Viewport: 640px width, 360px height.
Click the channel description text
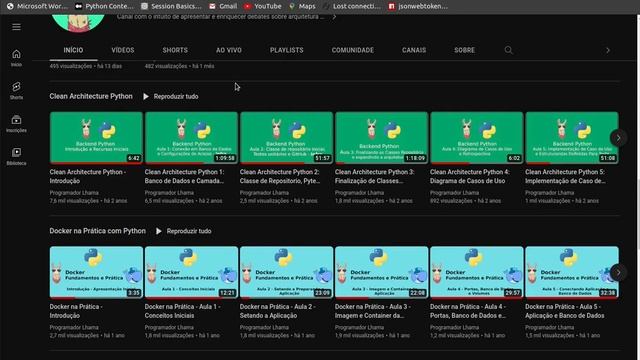tap(220, 17)
